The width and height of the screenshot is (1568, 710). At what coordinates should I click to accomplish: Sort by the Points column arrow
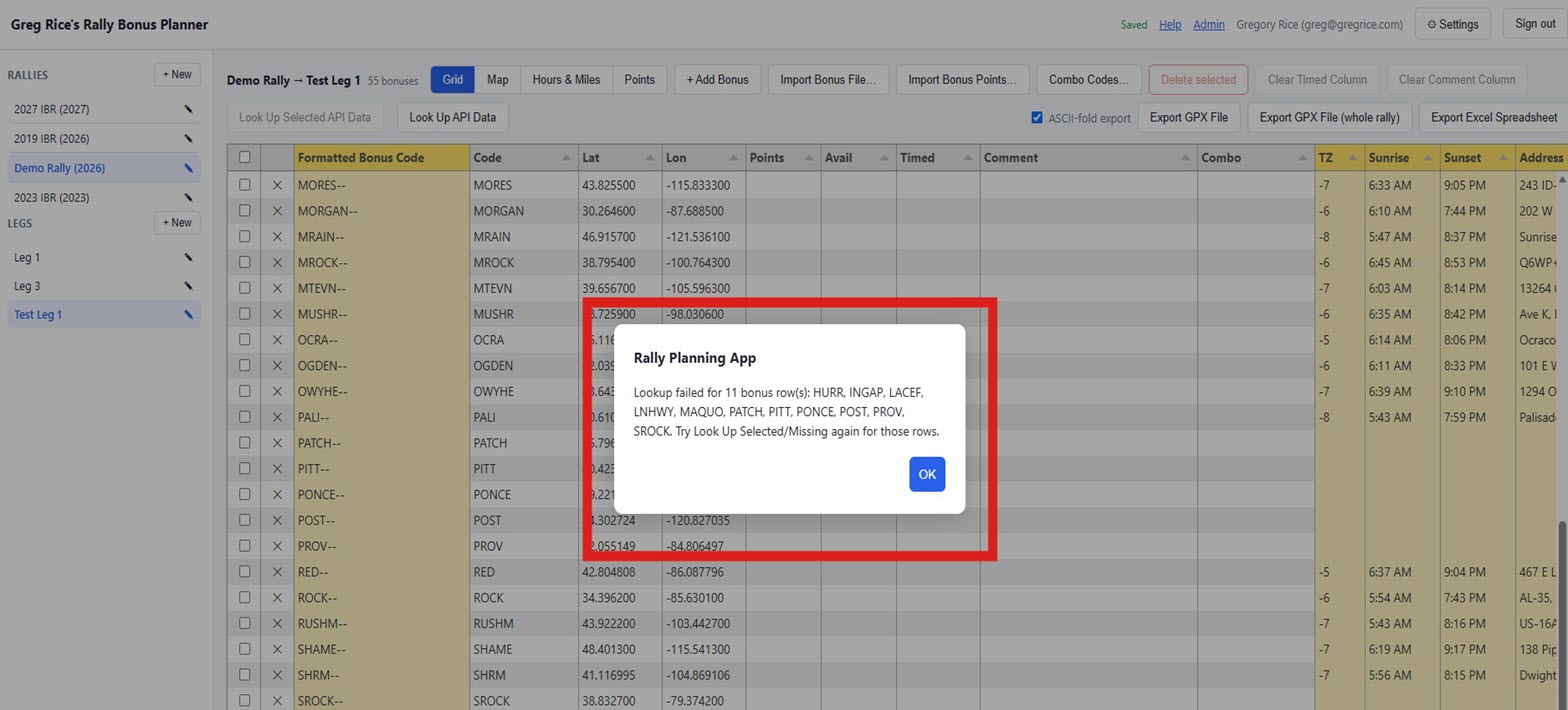pyautogui.click(x=808, y=158)
